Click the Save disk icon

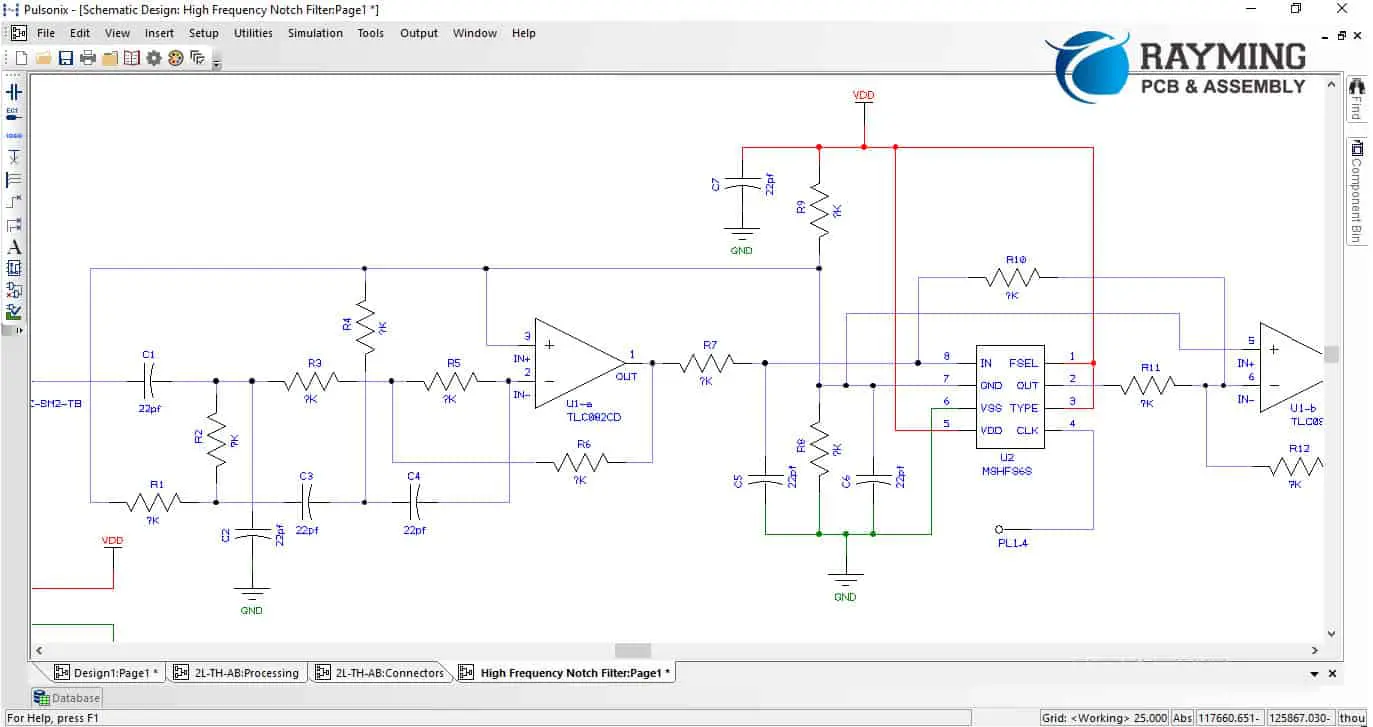[x=66, y=58]
